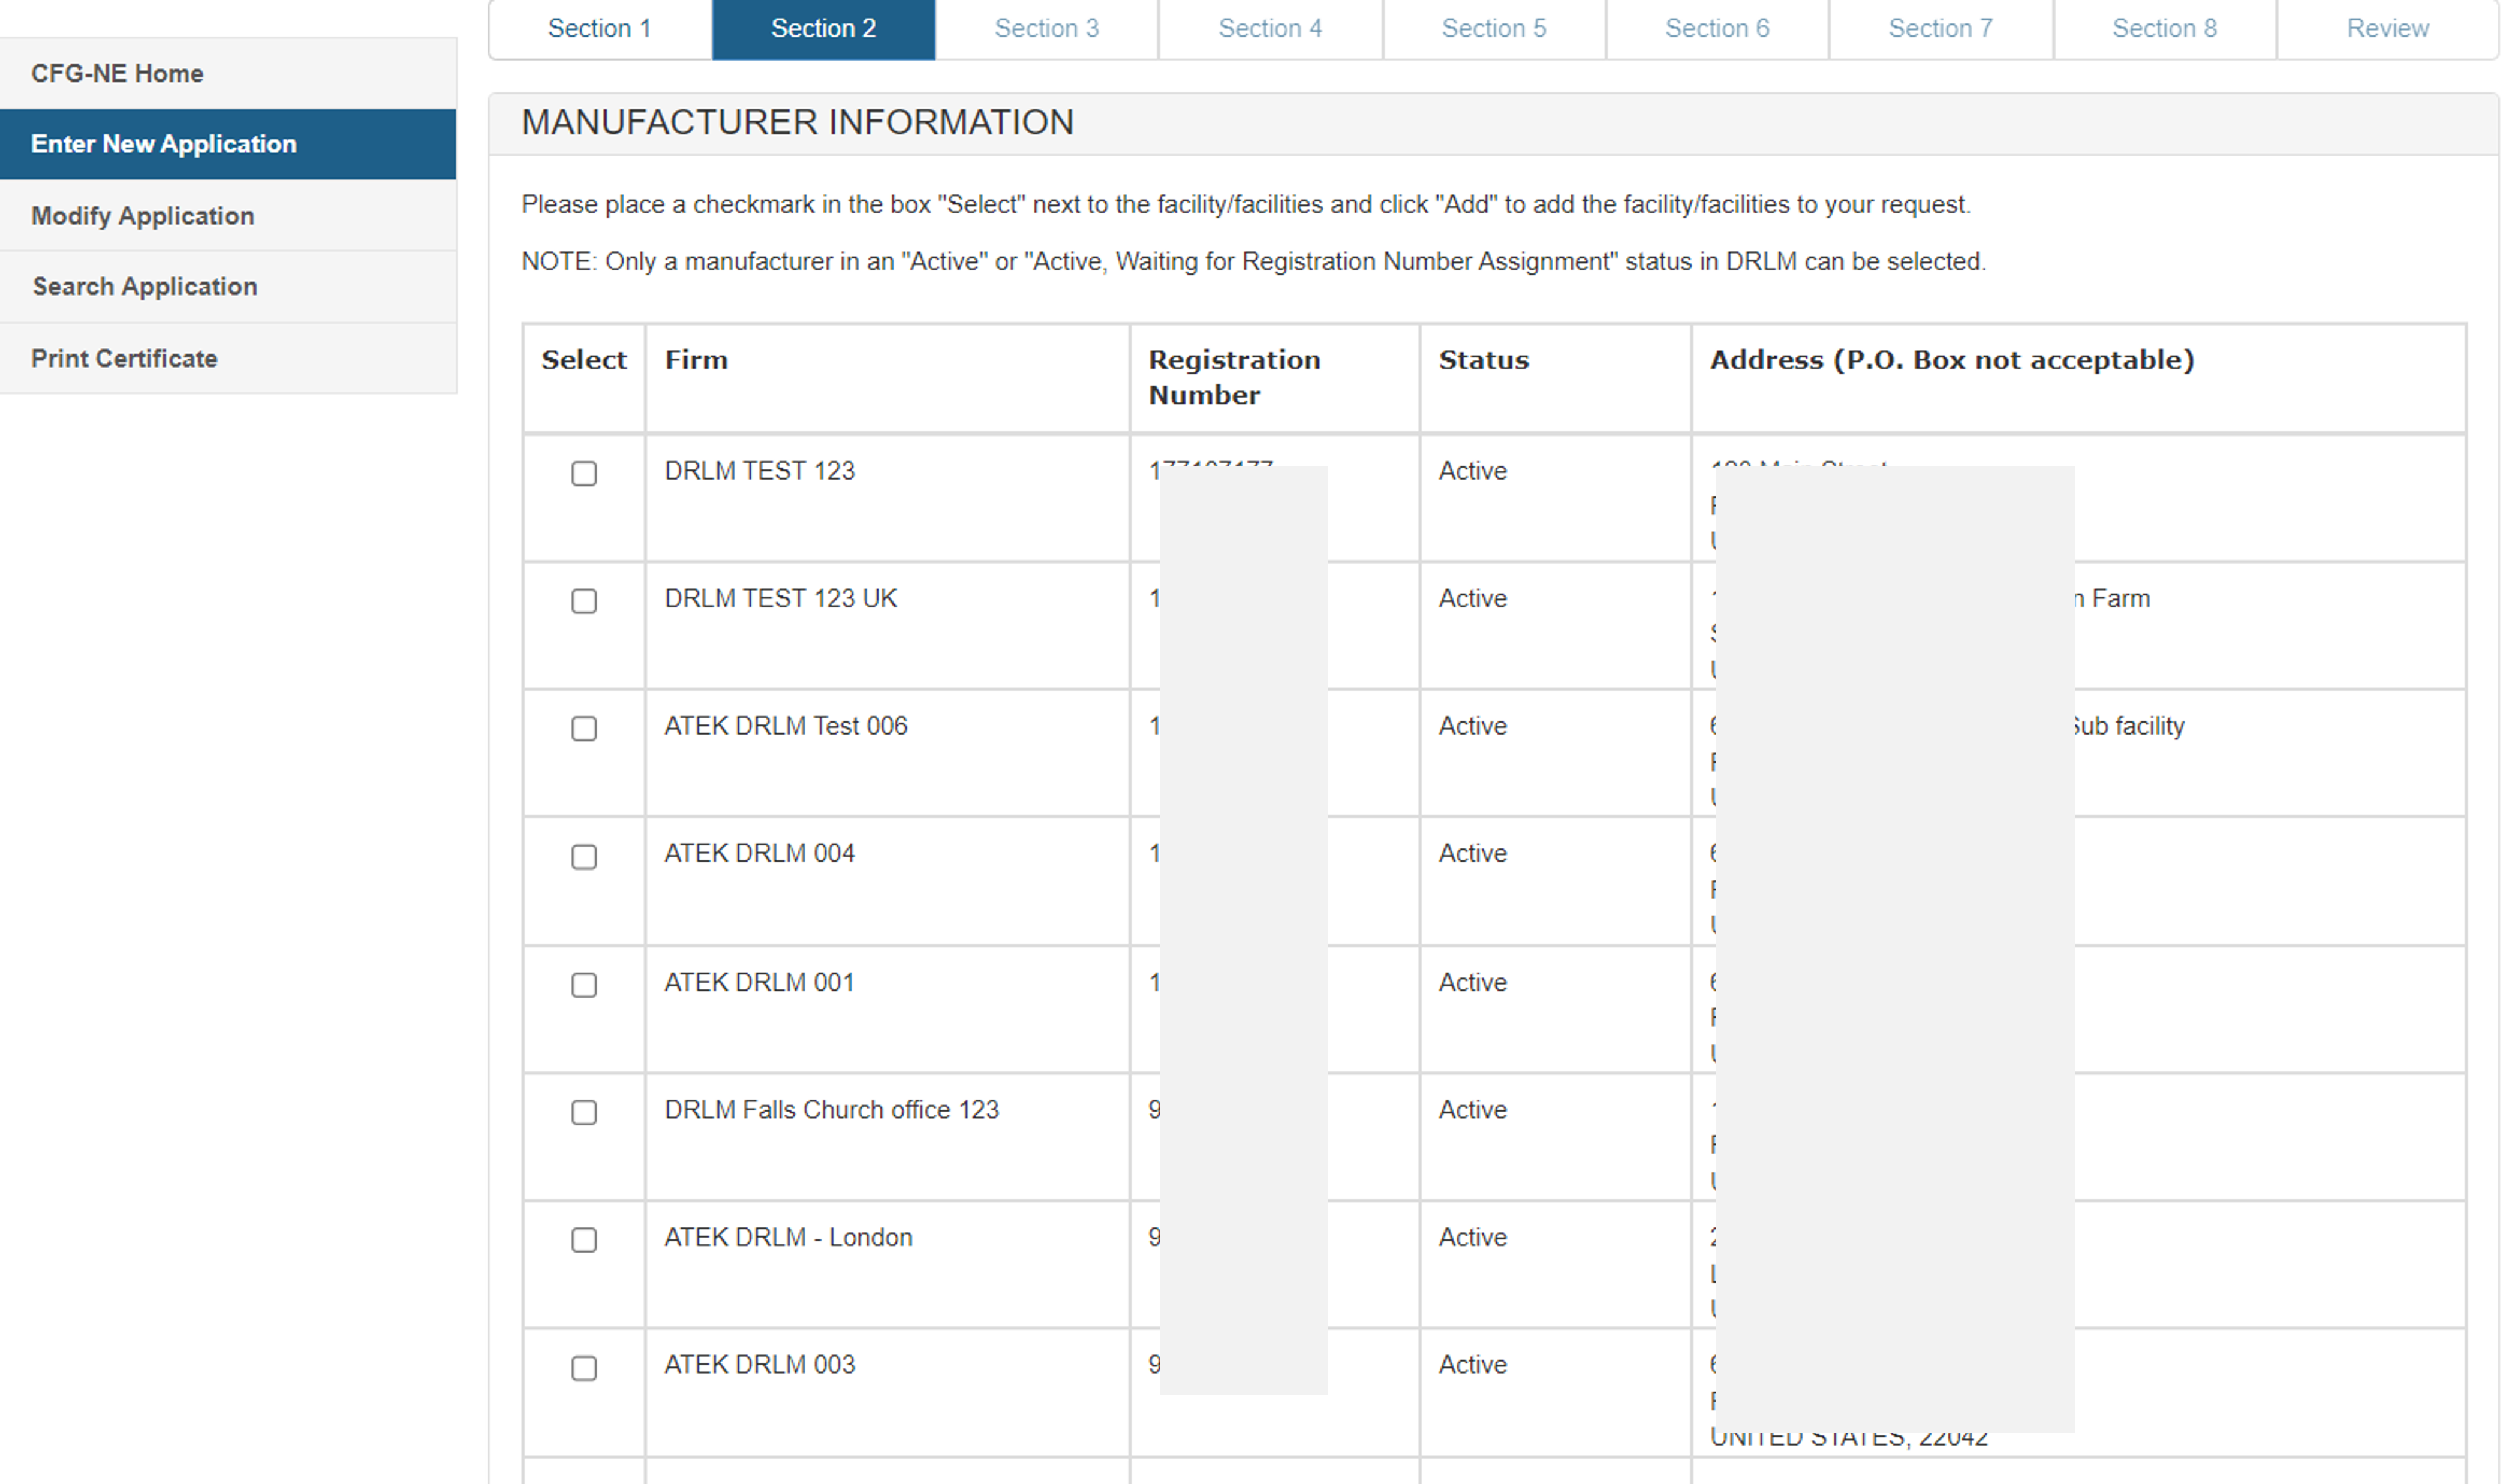Navigate to the Section 8 tab
This screenshot has width=2515, height=1484.
pos(2164,28)
